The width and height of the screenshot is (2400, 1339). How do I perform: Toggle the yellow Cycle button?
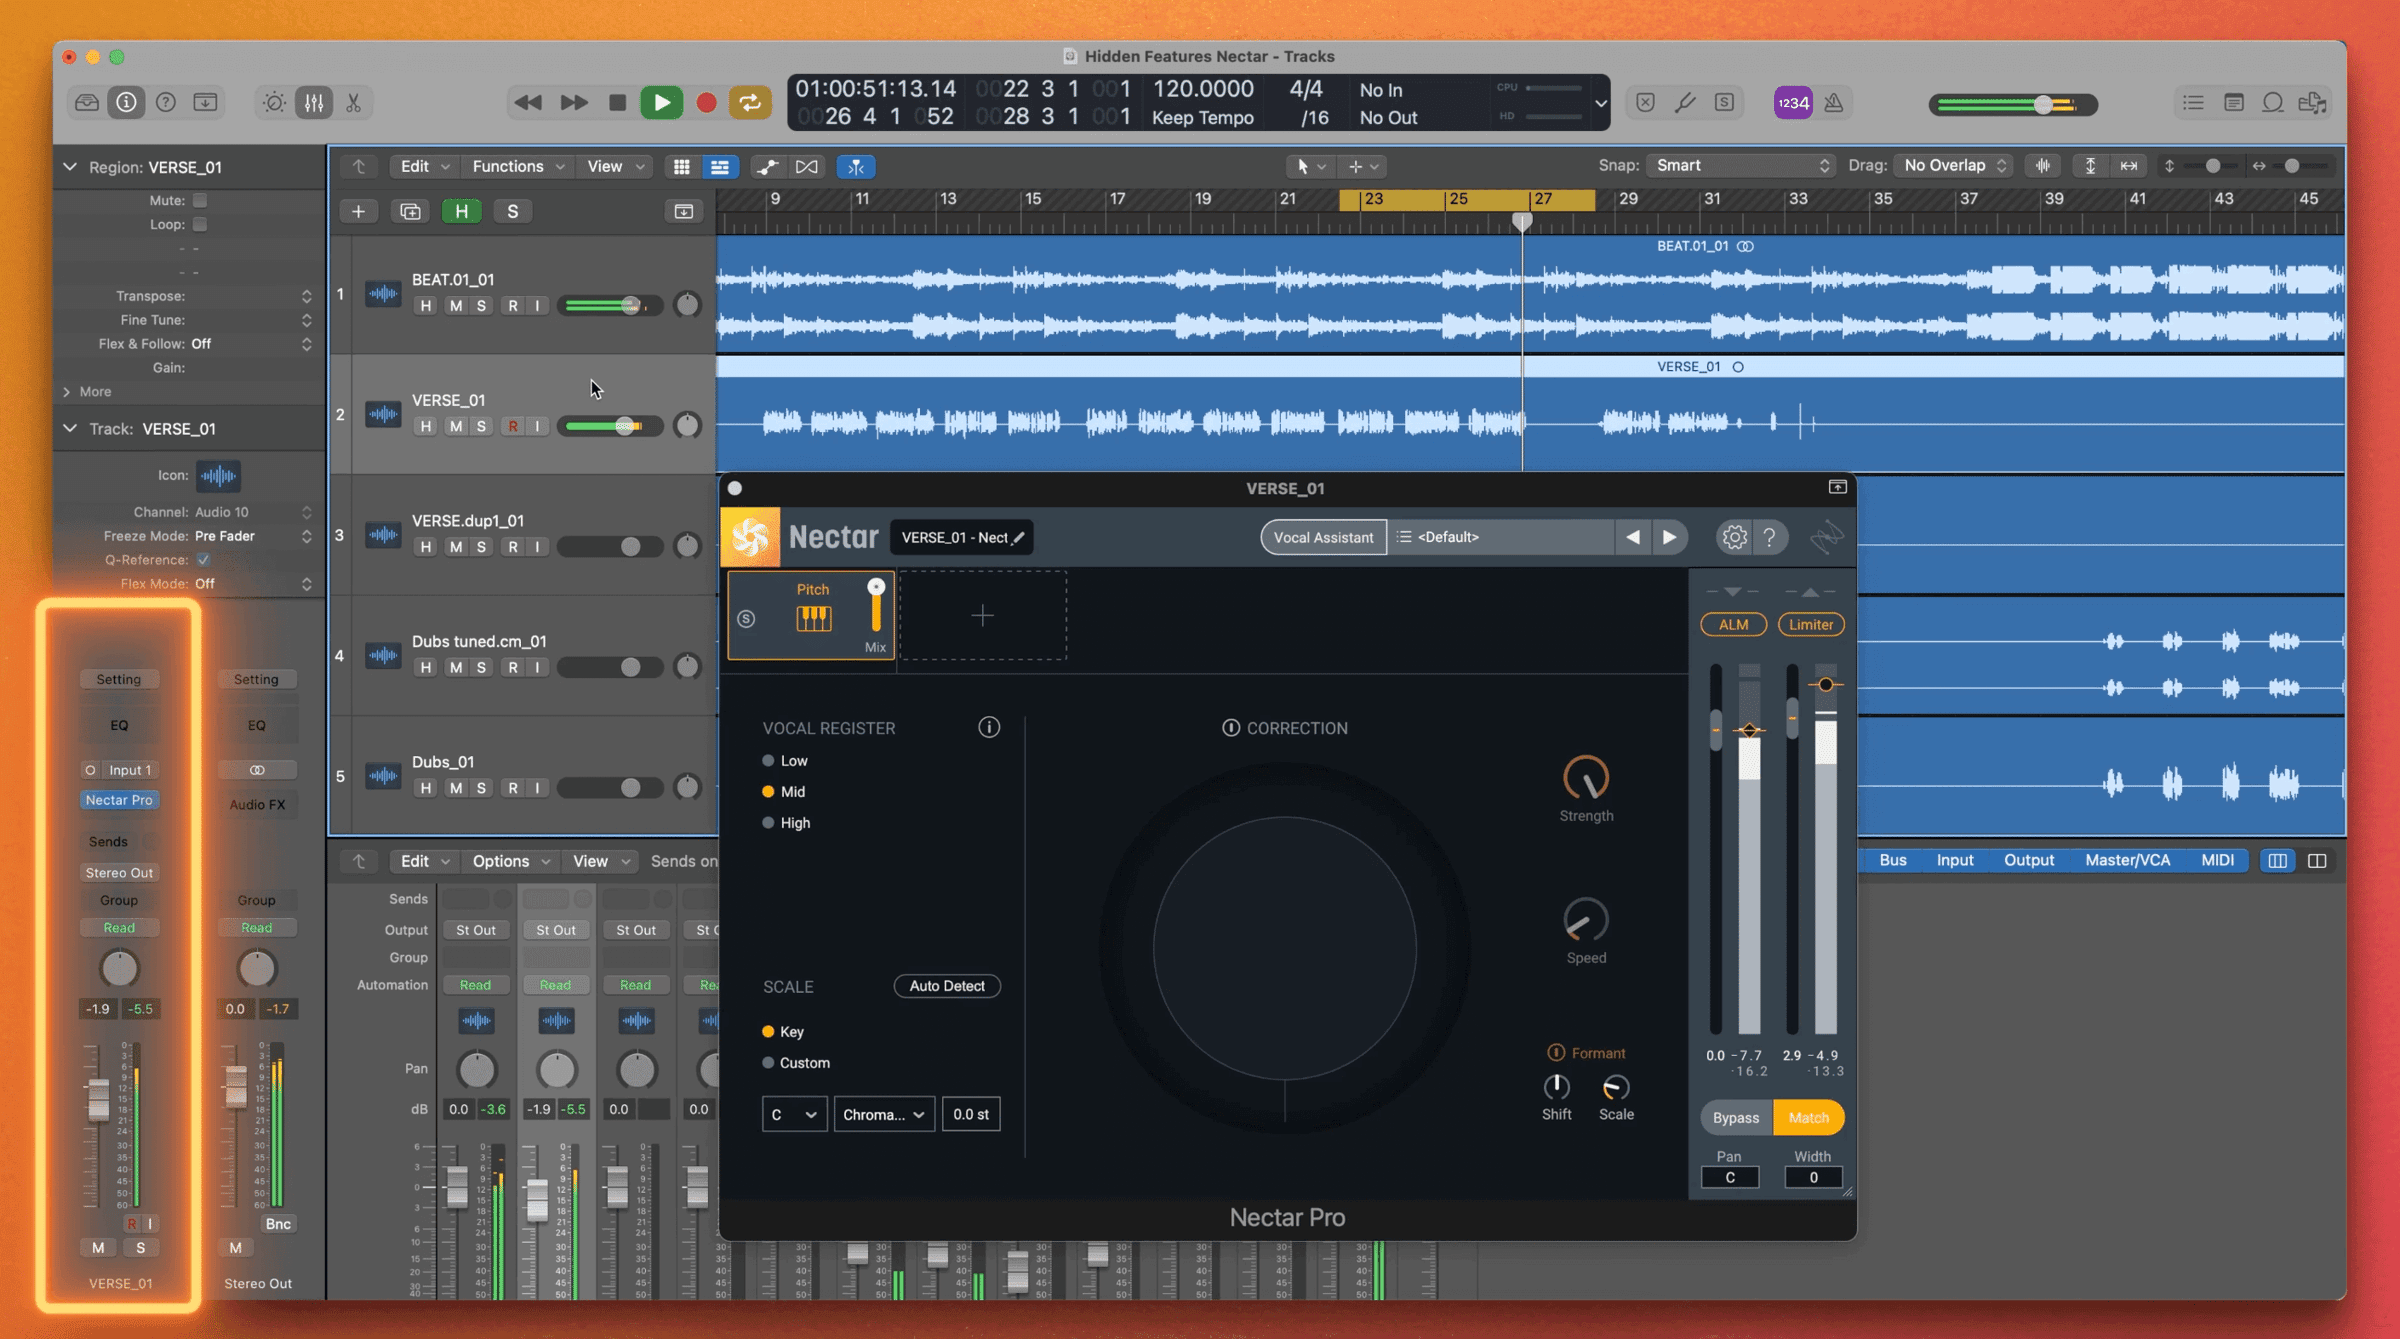[x=750, y=102]
